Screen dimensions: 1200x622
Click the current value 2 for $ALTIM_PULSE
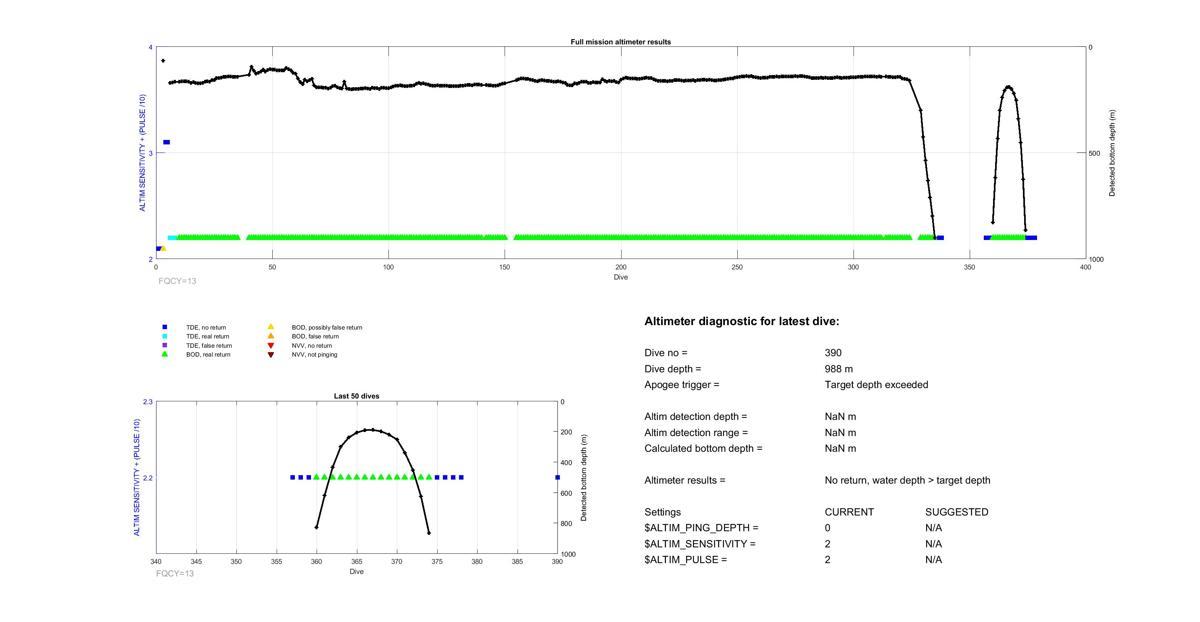pos(828,560)
